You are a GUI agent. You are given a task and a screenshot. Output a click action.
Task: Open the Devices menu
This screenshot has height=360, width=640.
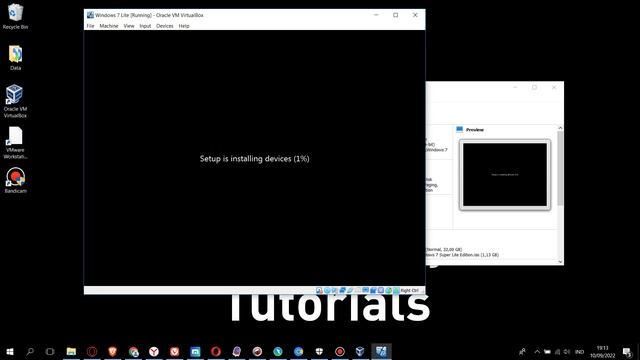click(x=164, y=26)
